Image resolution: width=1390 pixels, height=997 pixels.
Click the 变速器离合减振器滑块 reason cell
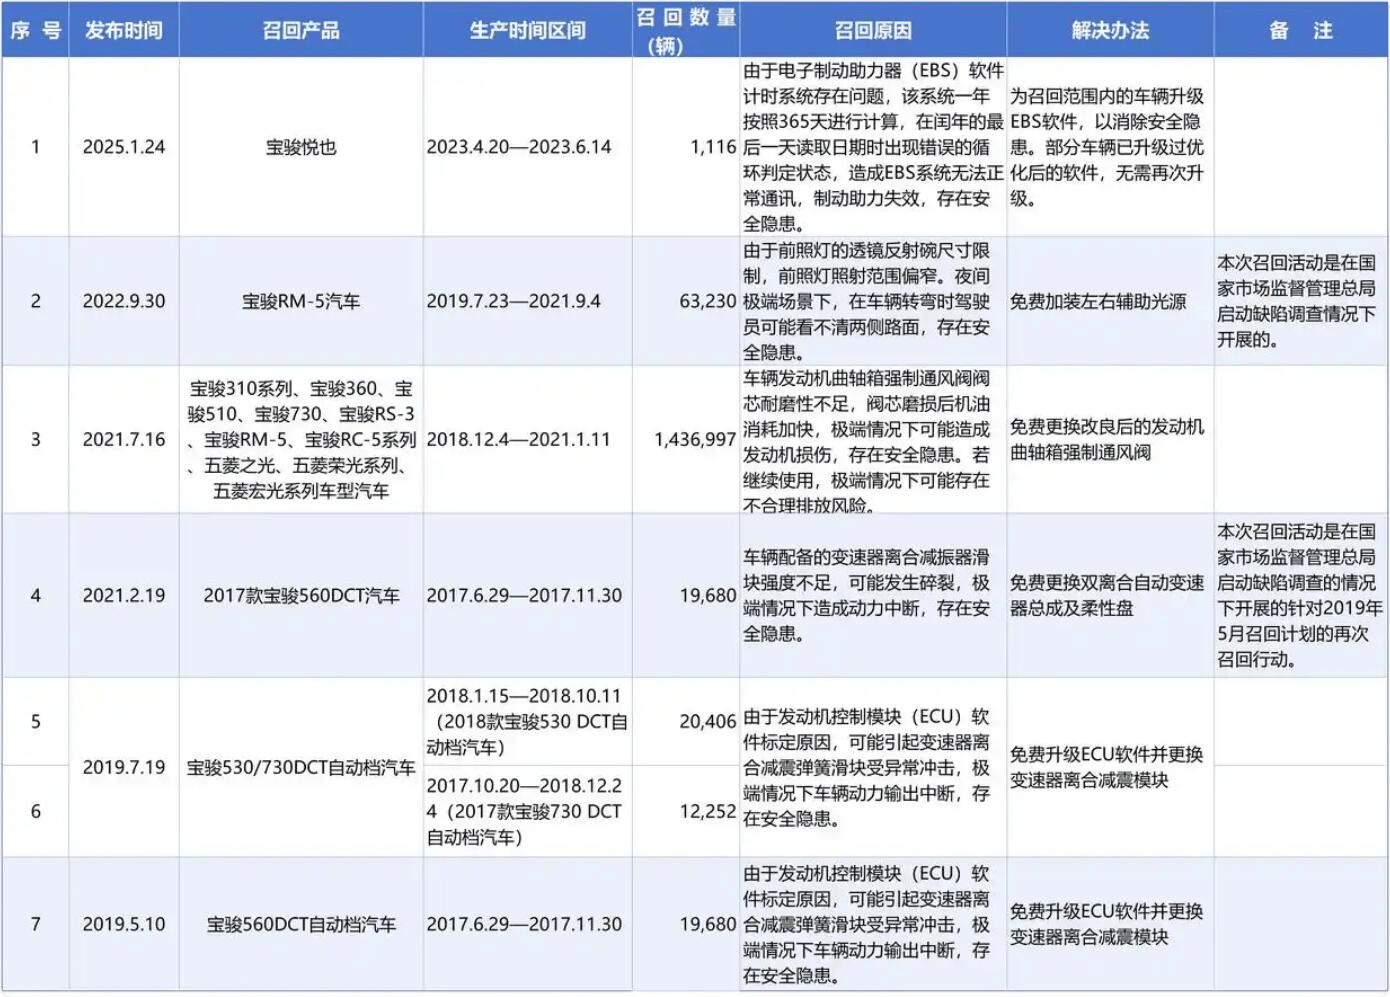(x=873, y=595)
